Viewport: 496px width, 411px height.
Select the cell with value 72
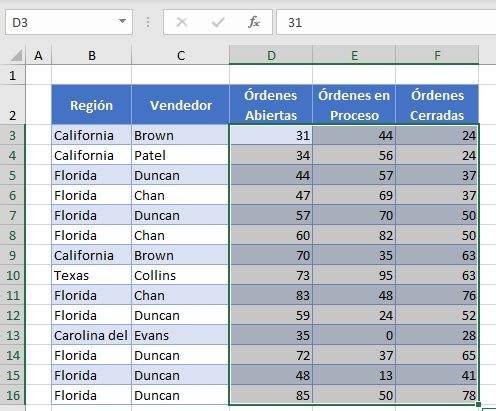coord(271,355)
